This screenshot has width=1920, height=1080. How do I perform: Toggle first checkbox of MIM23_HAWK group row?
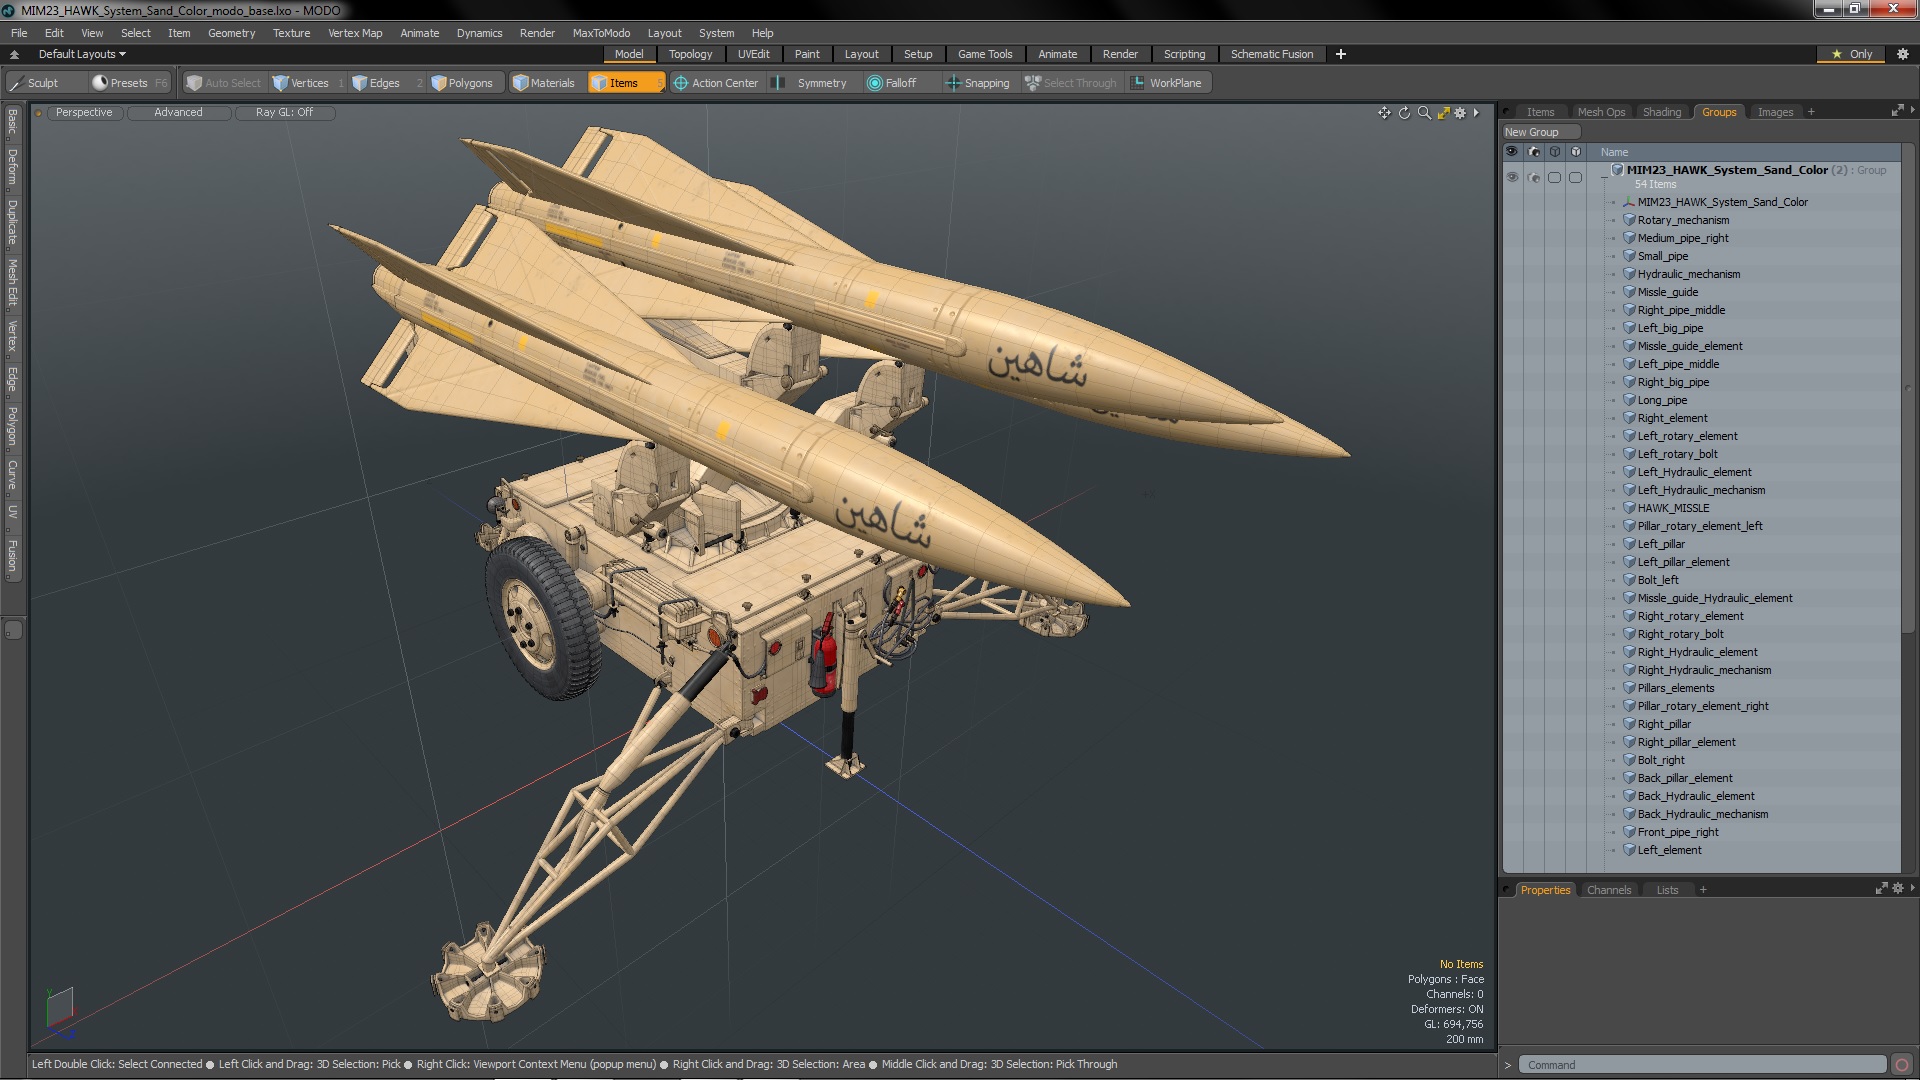tap(1554, 177)
